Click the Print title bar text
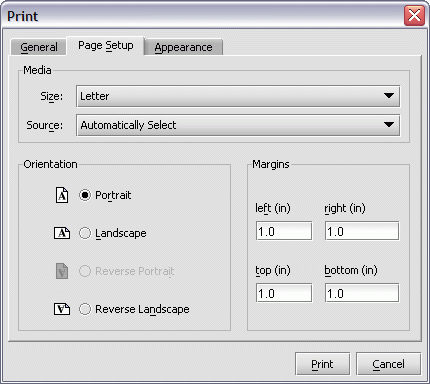 [22, 16]
